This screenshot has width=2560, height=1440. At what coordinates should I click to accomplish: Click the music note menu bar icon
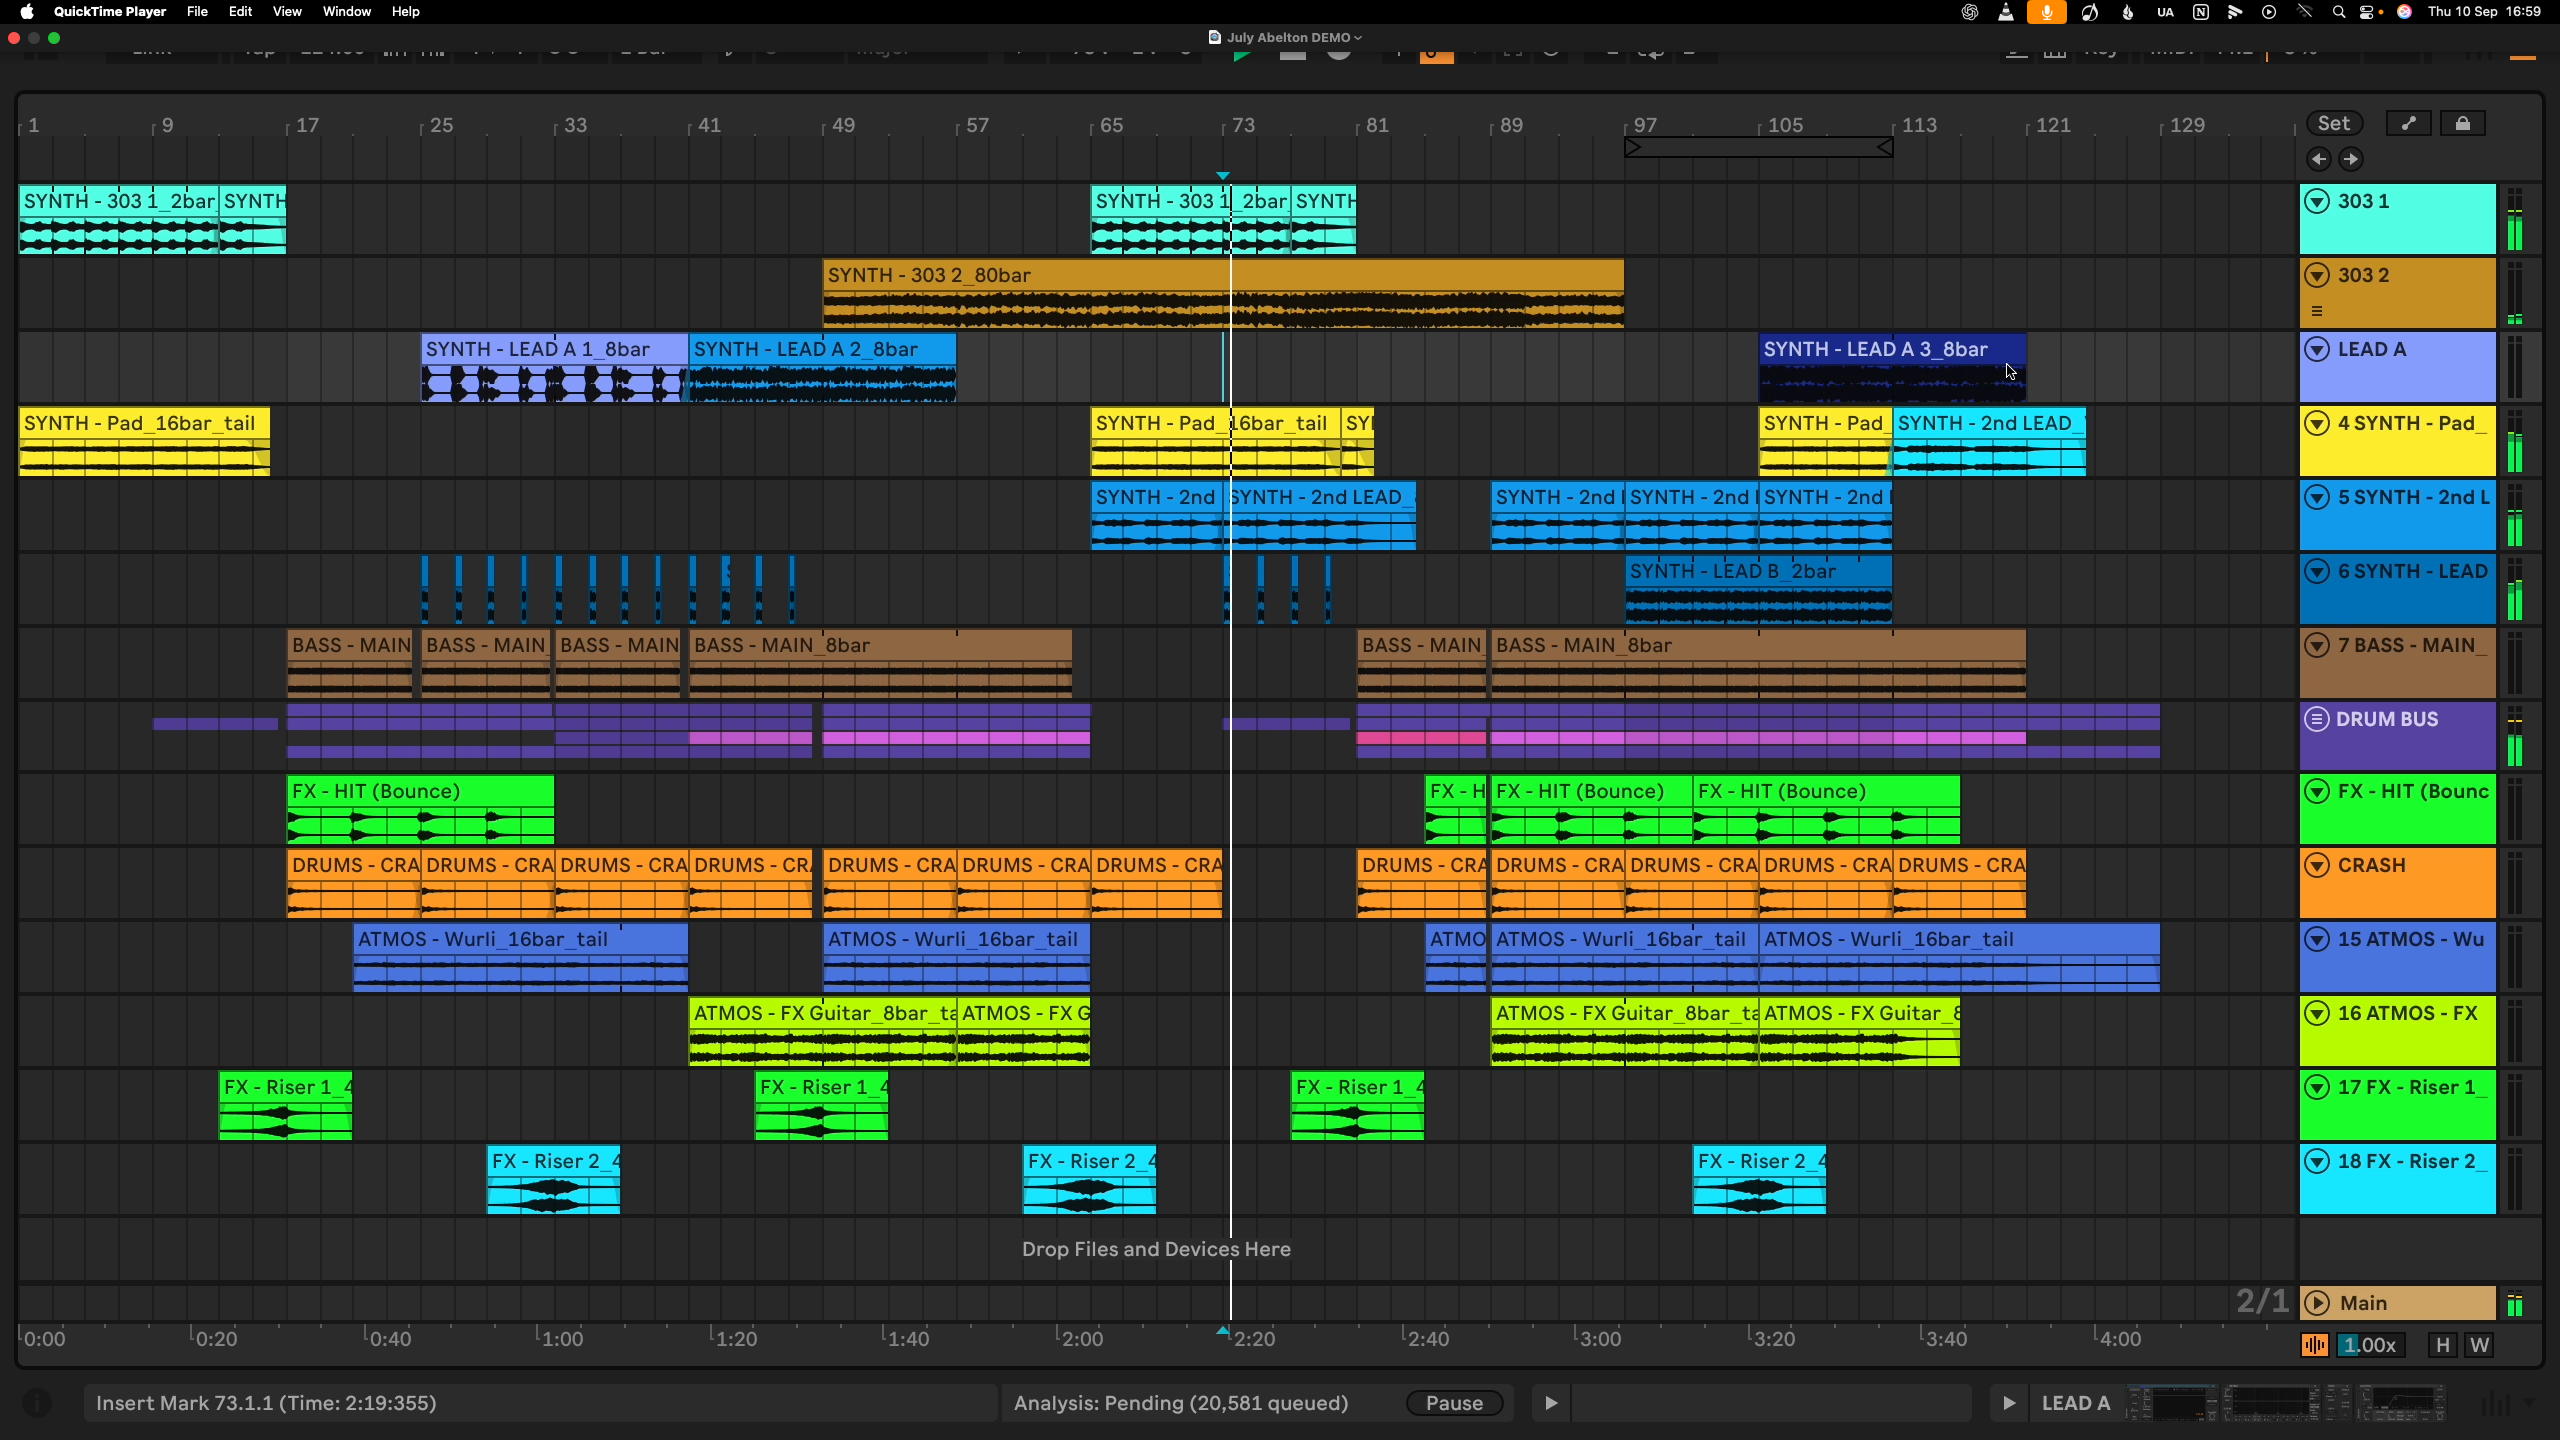tap(2090, 12)
